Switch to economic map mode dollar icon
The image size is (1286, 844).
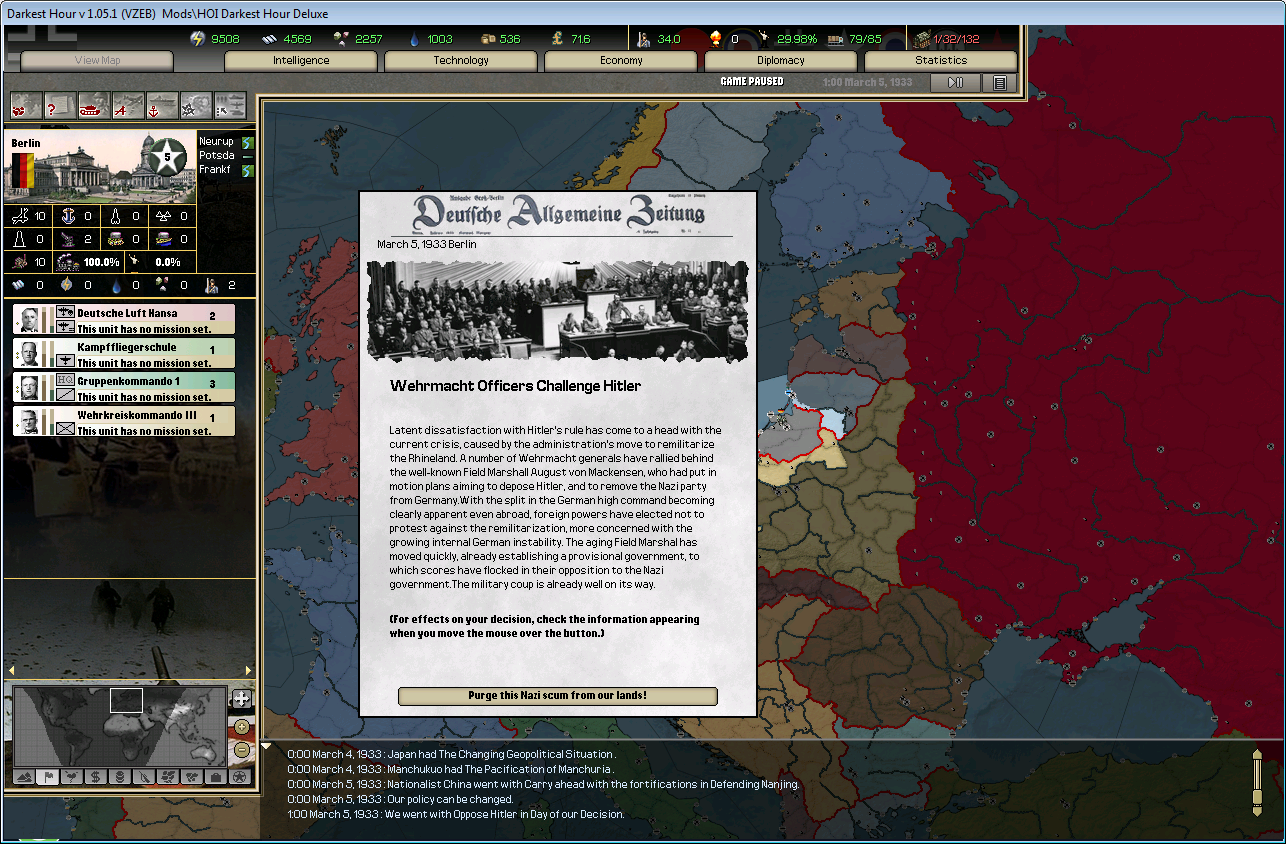point(96,776)
